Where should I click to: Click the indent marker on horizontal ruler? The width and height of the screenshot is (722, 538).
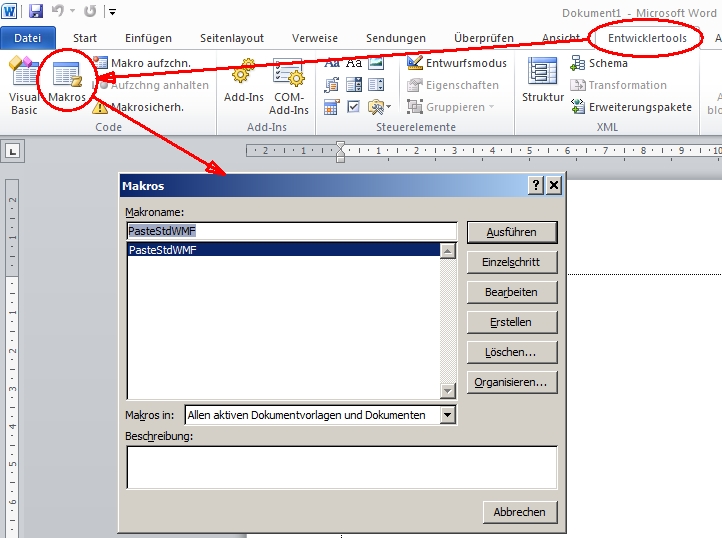click(340, 152)
